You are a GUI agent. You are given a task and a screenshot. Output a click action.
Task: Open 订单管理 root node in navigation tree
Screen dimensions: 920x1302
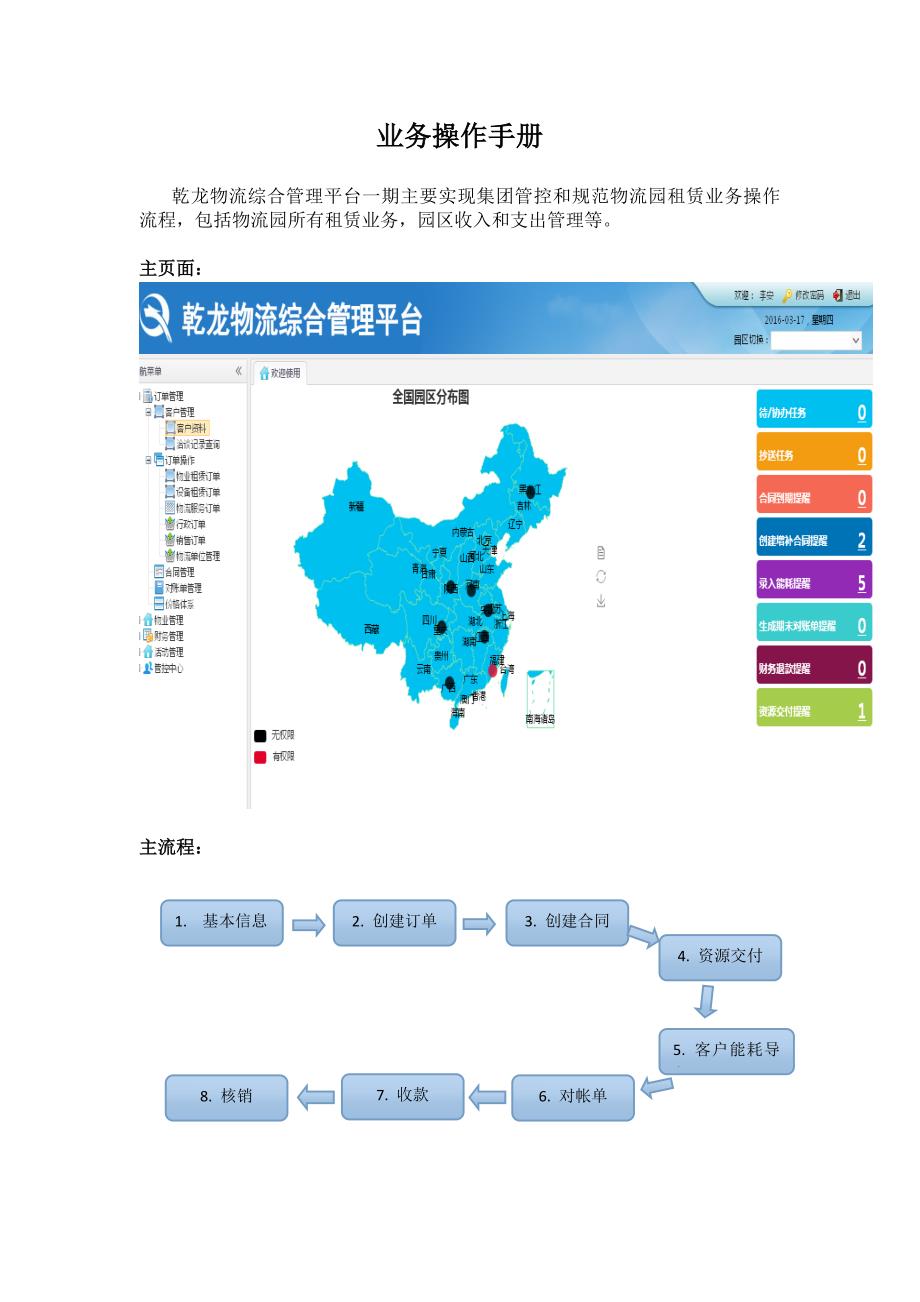pyautogui.click(x=162, y=396)
